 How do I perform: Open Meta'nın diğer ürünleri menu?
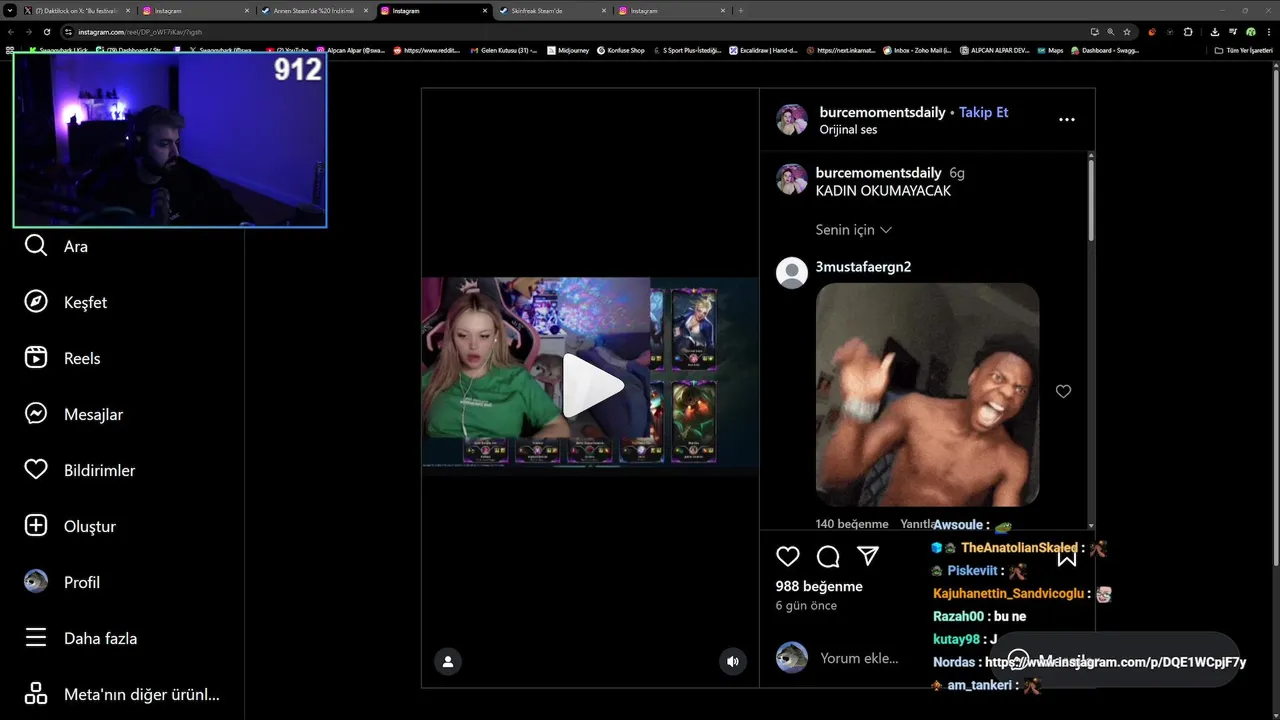pyautogui.click(x=122, y=694)
